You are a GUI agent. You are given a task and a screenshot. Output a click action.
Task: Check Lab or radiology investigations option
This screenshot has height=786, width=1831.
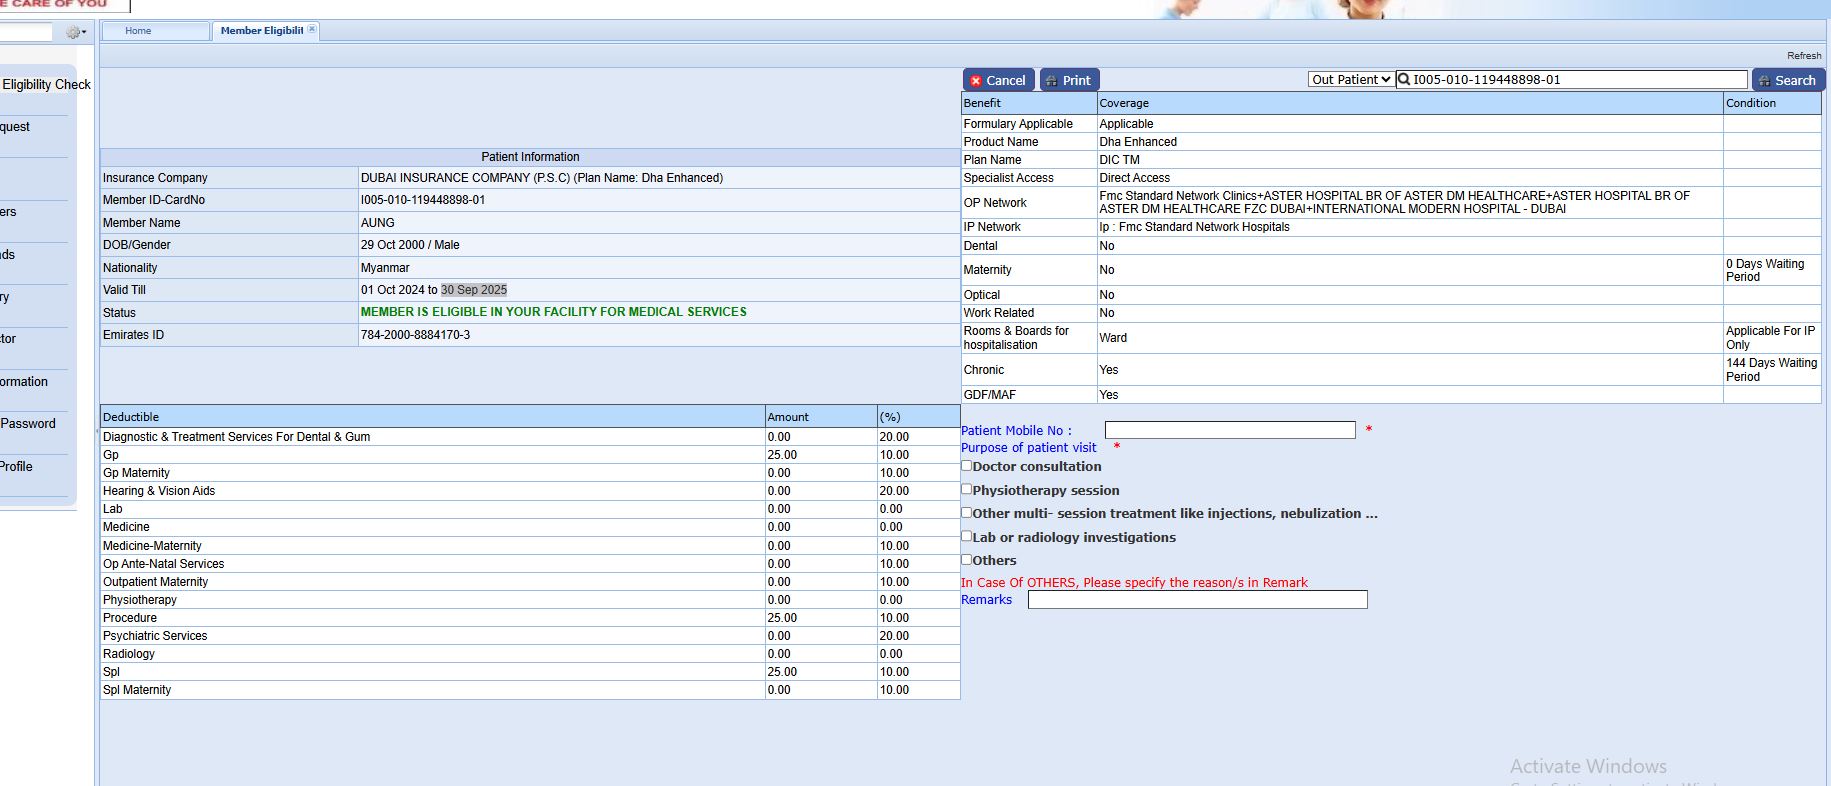coord(967,537)
